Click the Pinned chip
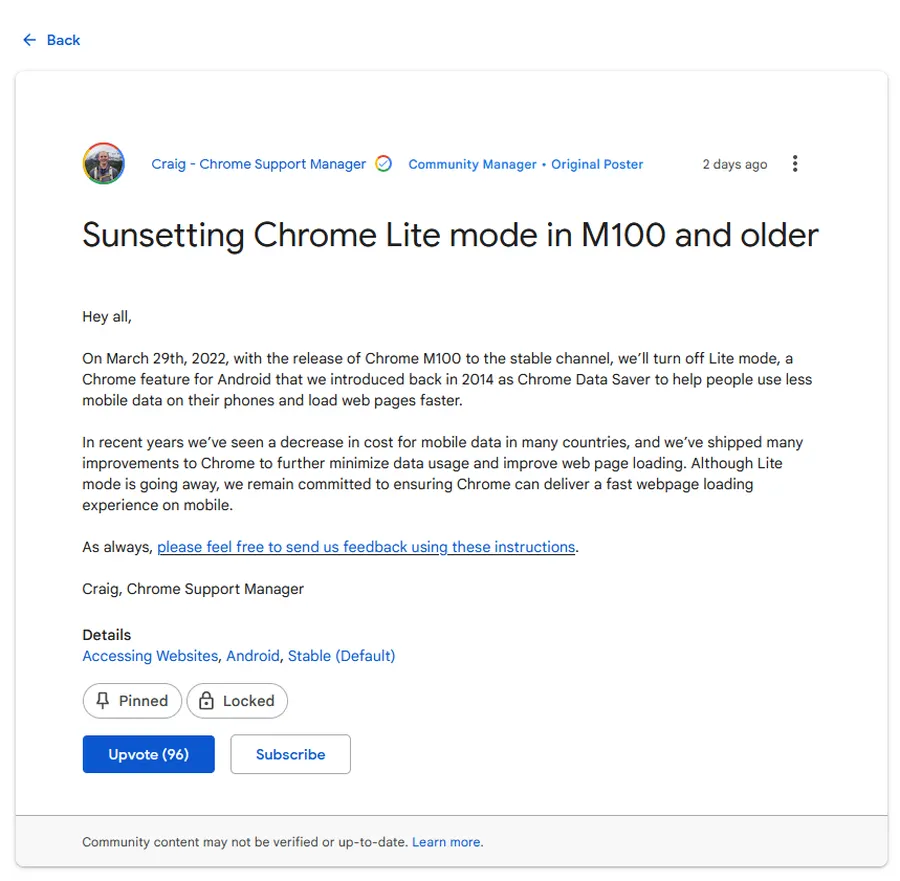This screenshot has width=900, height=881. click(132, 701)
